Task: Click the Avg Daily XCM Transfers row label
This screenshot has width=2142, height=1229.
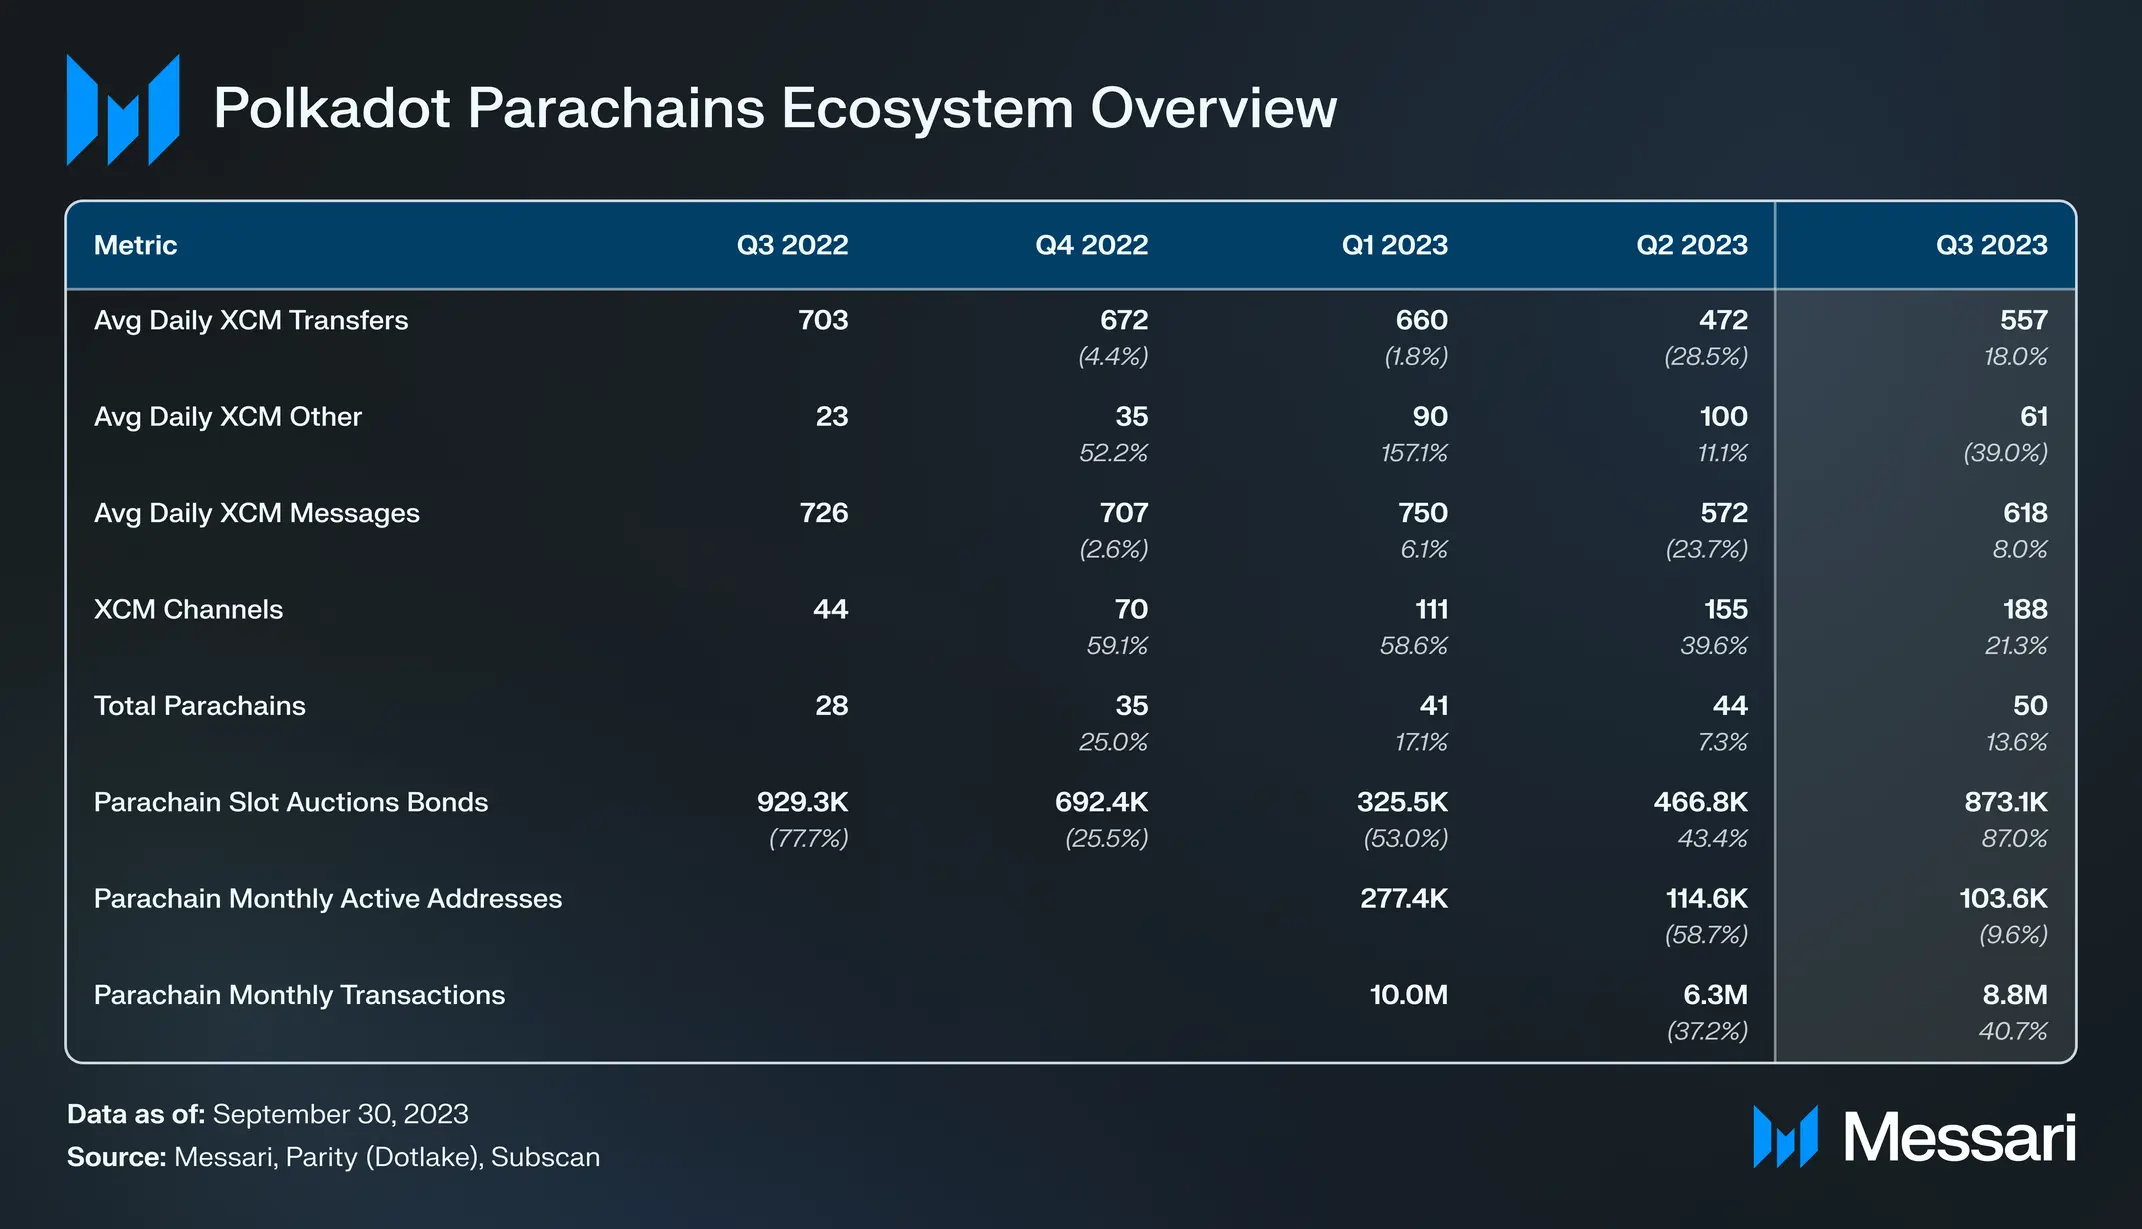Action: 251,320
